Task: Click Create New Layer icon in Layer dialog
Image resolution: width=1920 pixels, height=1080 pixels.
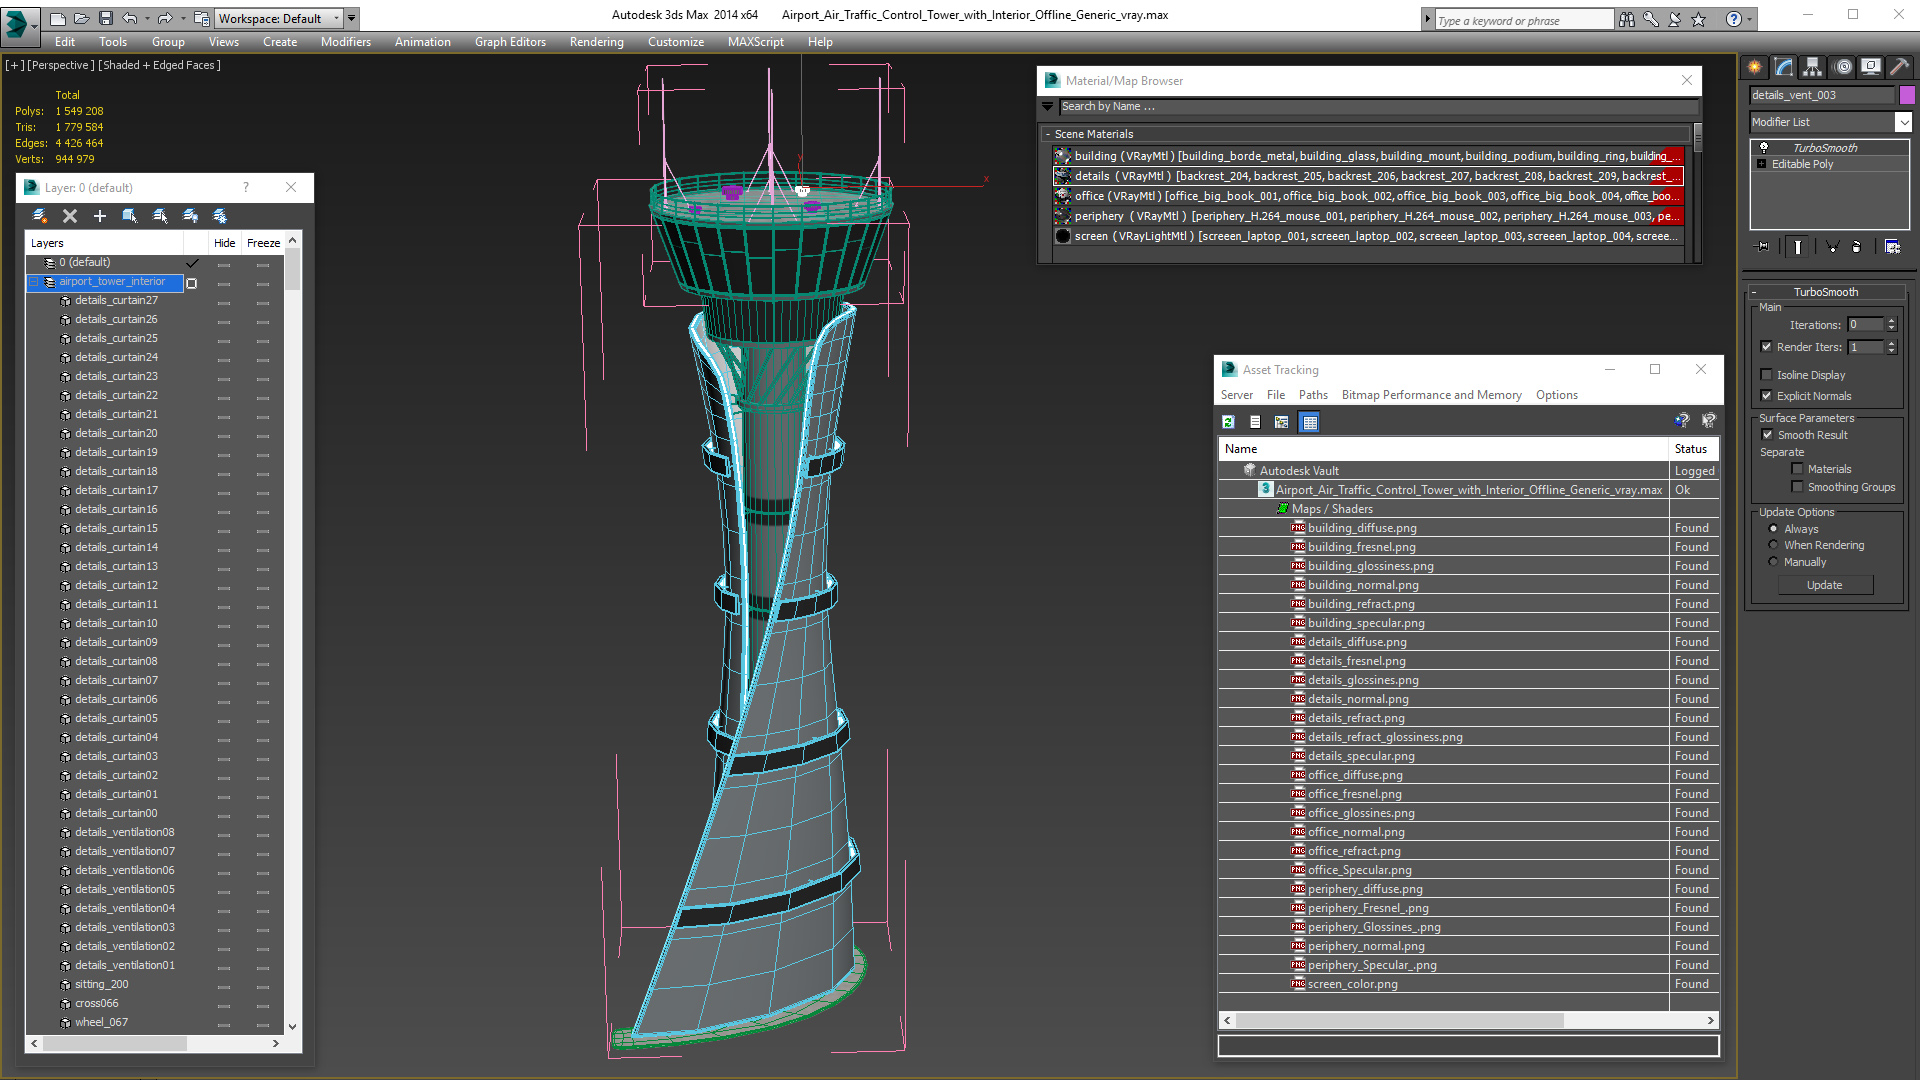Action: (40, 216)
